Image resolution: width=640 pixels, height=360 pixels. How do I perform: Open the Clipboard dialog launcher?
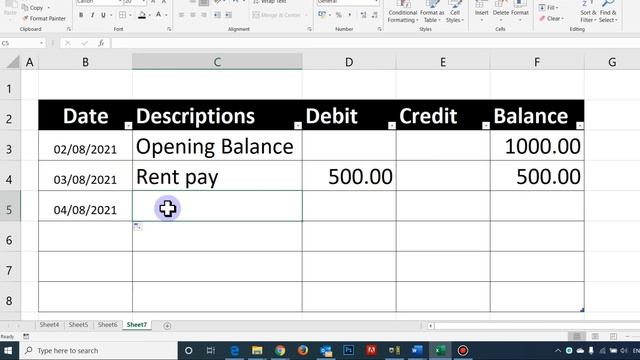tap(69, 29)
